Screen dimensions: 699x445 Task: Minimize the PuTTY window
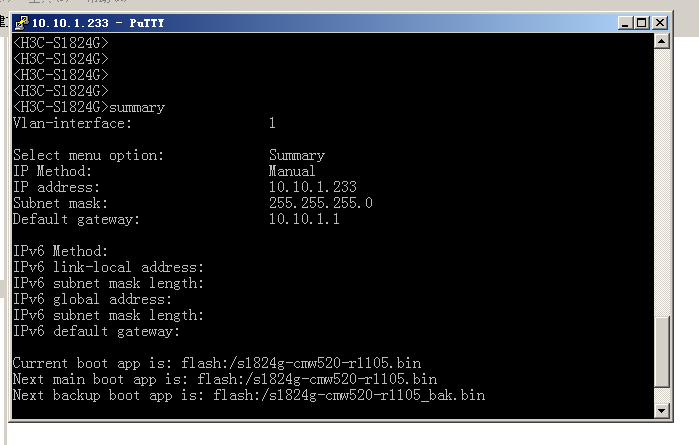[625, 22]
